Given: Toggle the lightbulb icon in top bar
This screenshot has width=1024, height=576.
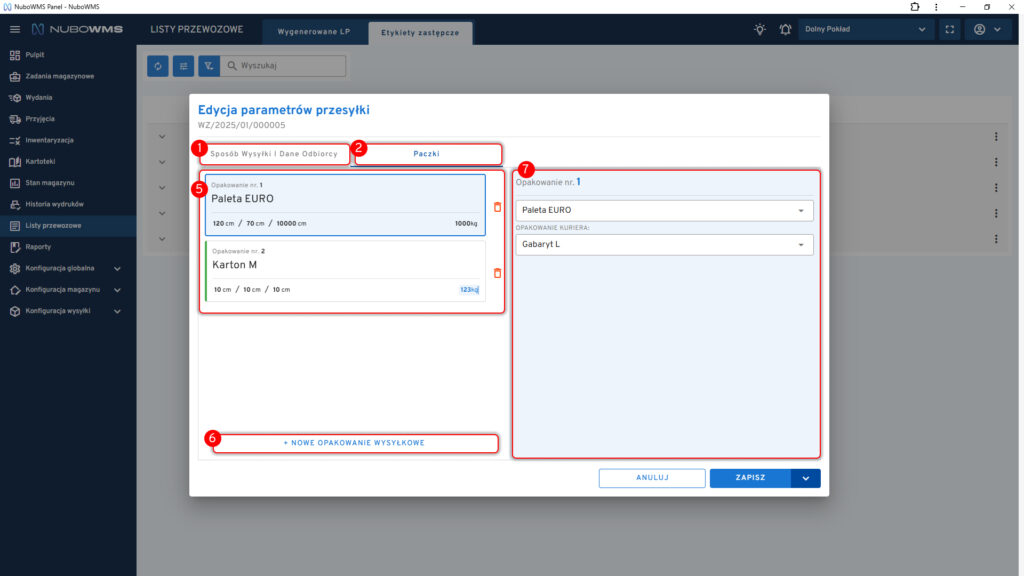Looking at the screenshot, I should click(760, 29).
